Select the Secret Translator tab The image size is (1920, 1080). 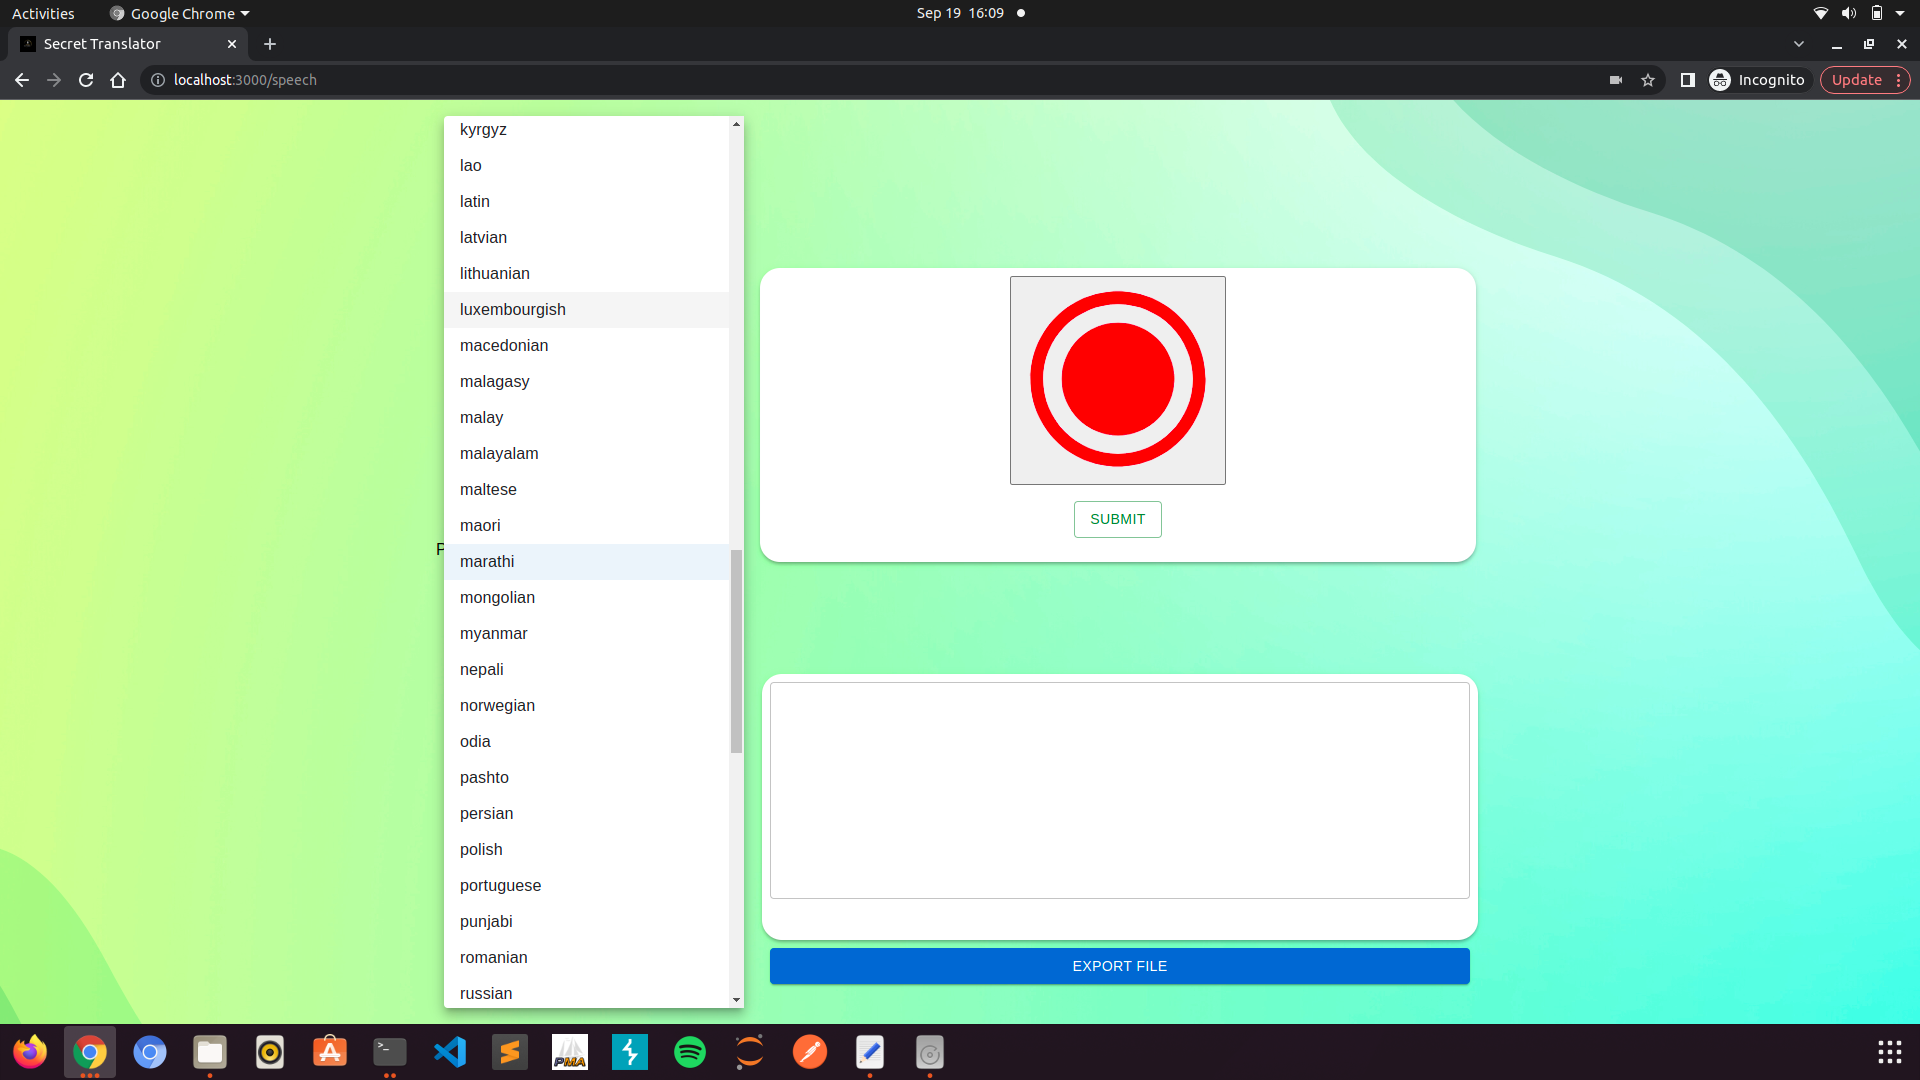[x=128, y=44]
